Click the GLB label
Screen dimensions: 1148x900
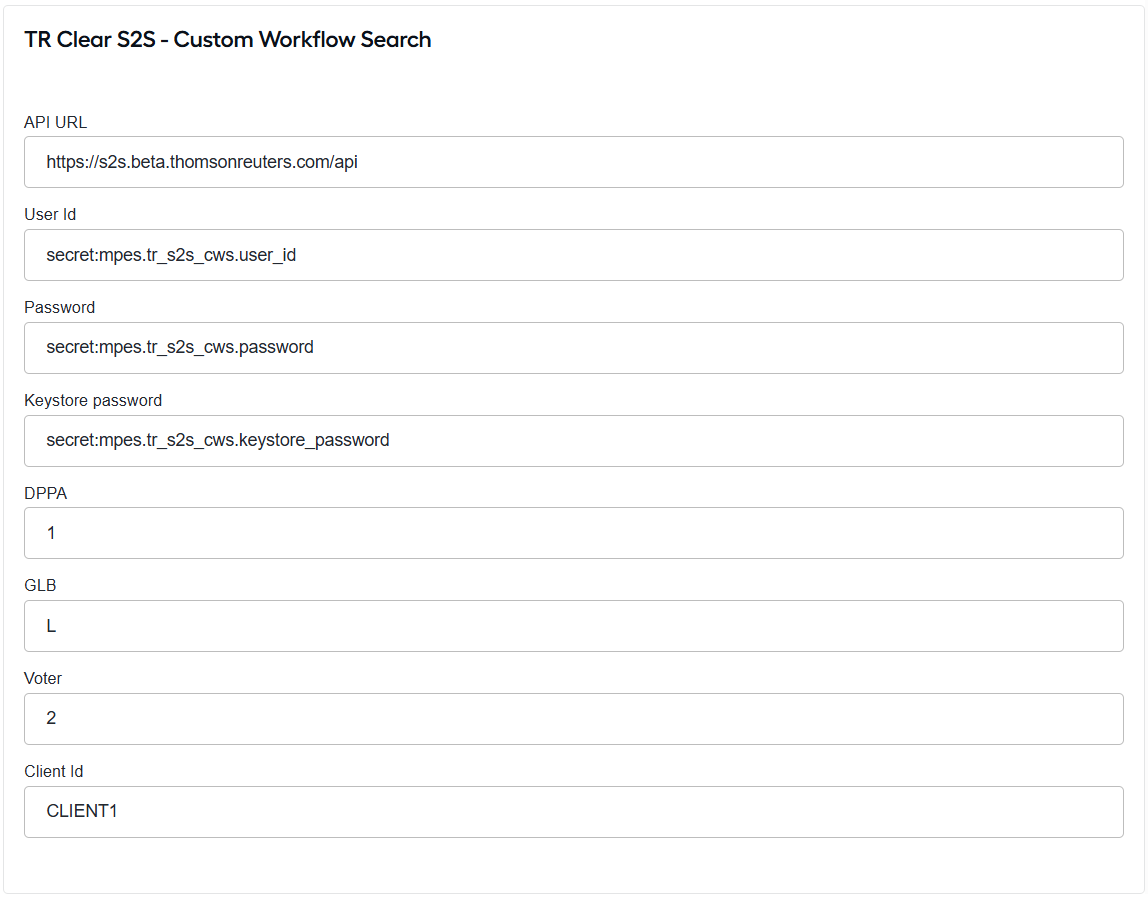tap(40, 586)
